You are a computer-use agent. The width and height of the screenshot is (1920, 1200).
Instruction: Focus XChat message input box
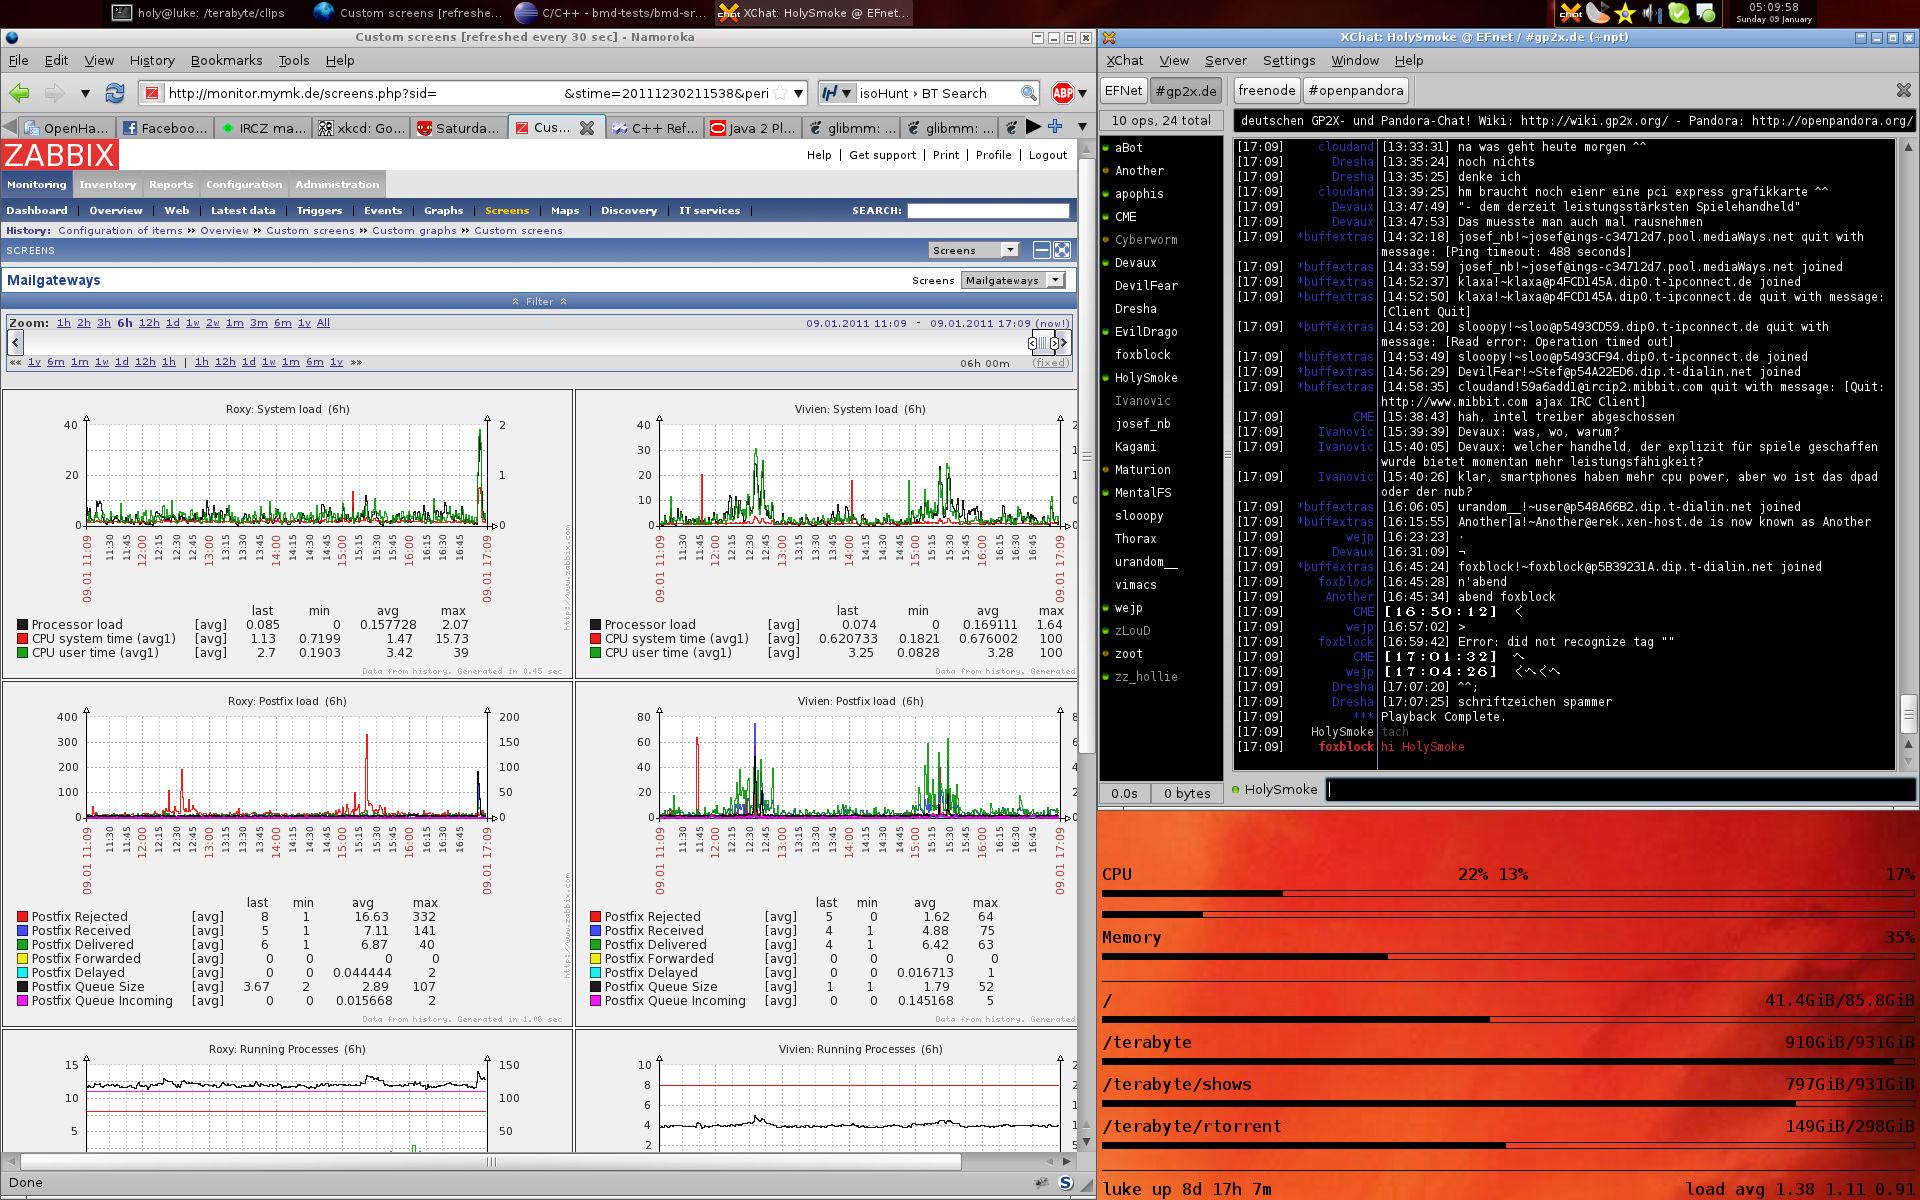[1621, 789]
